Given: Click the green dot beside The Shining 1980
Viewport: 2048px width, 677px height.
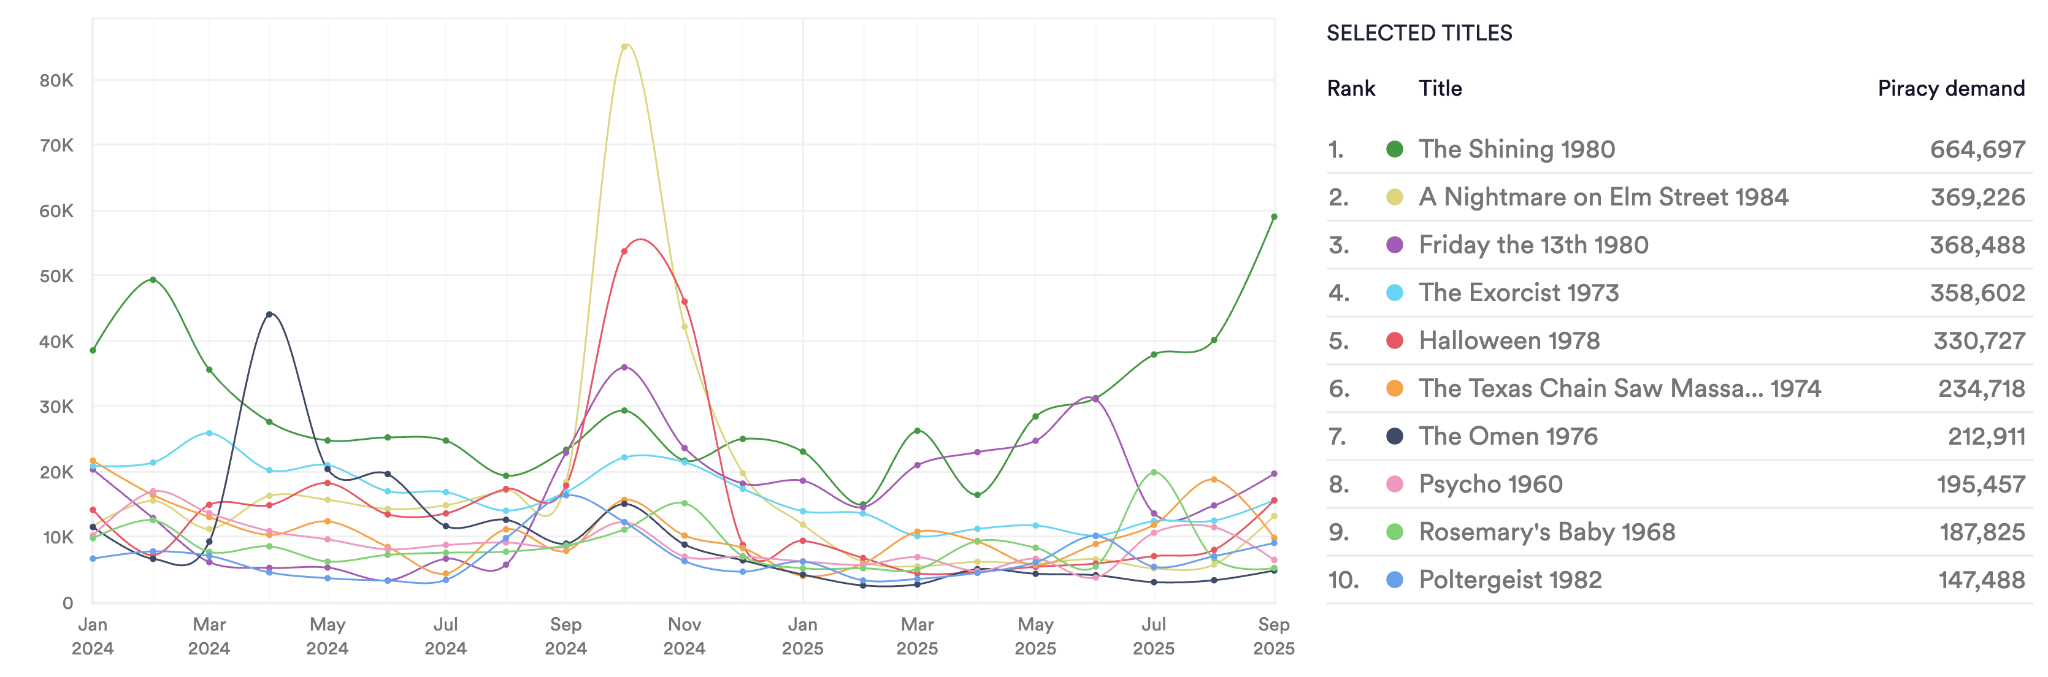Looking at the screenshot, I should [x=1394, y=149].
